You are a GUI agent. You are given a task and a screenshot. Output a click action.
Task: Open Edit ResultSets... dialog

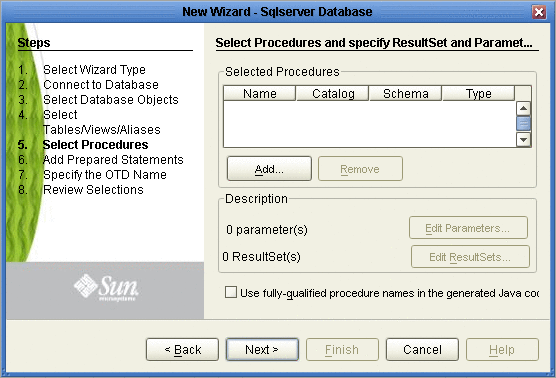coord(470,257)
